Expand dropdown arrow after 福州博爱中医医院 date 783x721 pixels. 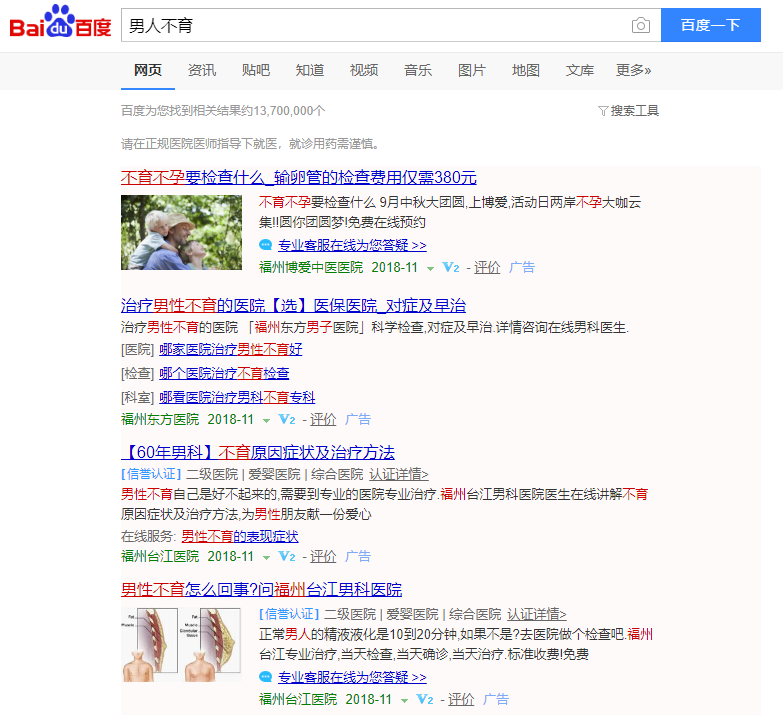tap(430, 268)
